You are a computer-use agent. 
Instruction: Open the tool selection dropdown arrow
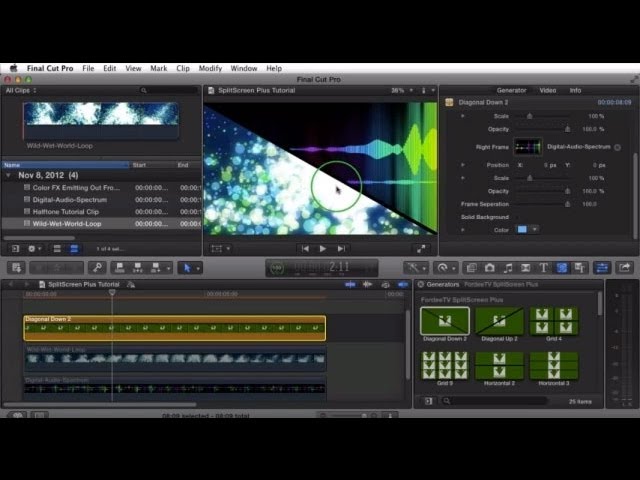[198, 268]
